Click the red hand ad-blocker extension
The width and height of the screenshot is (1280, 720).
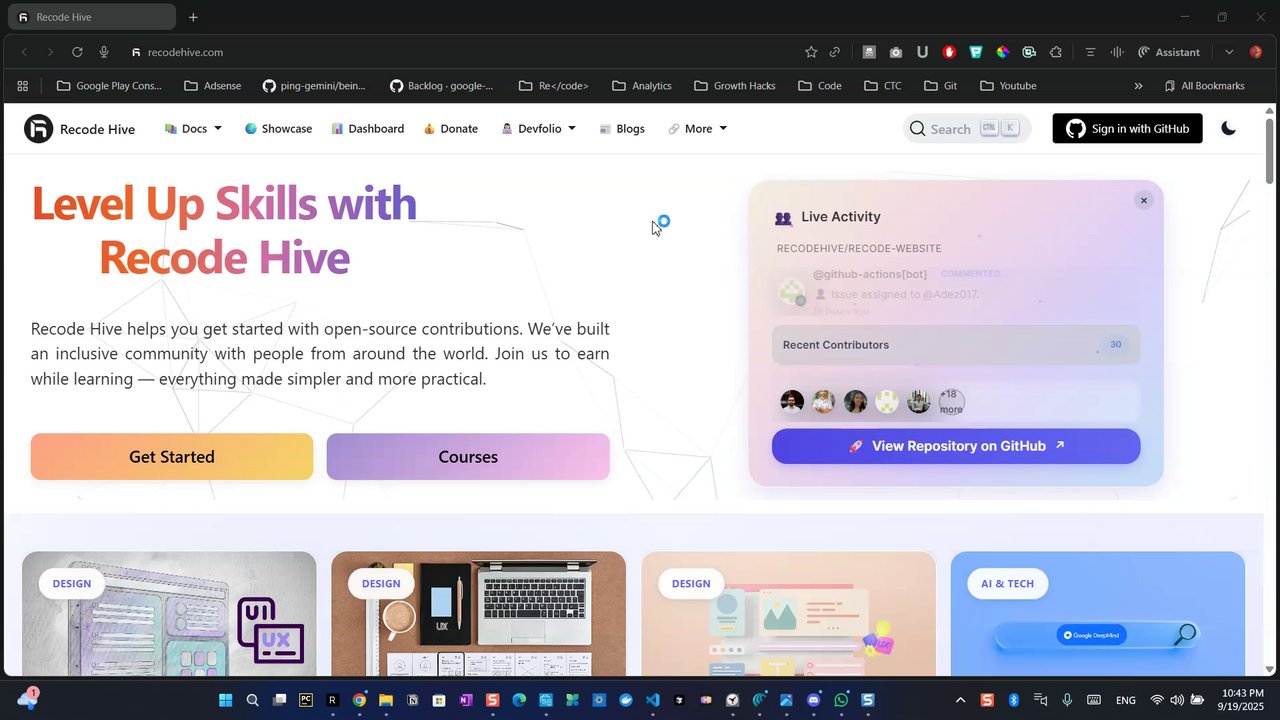(x=949, y=52)
